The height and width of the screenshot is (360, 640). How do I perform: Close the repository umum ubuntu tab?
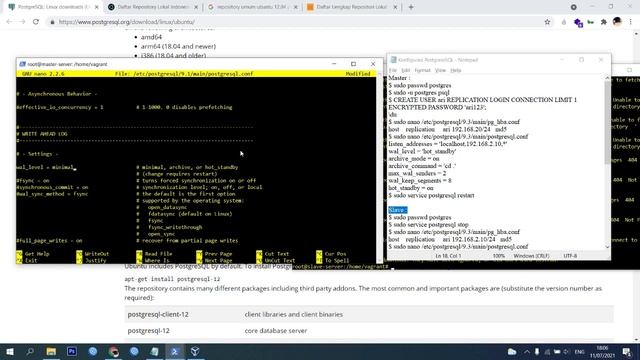click(296, 7)
